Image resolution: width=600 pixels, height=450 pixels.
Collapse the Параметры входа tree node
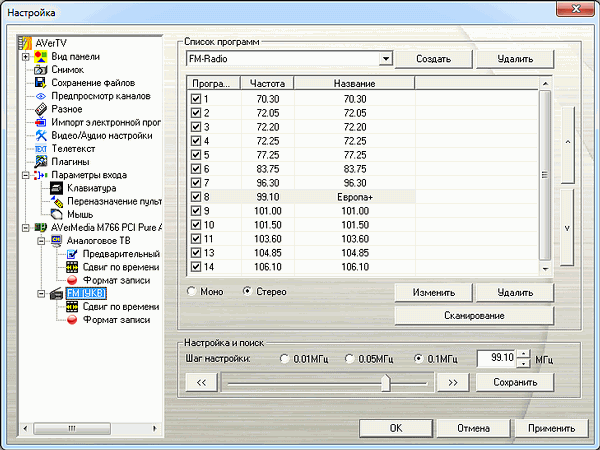[x=25, y=175]
